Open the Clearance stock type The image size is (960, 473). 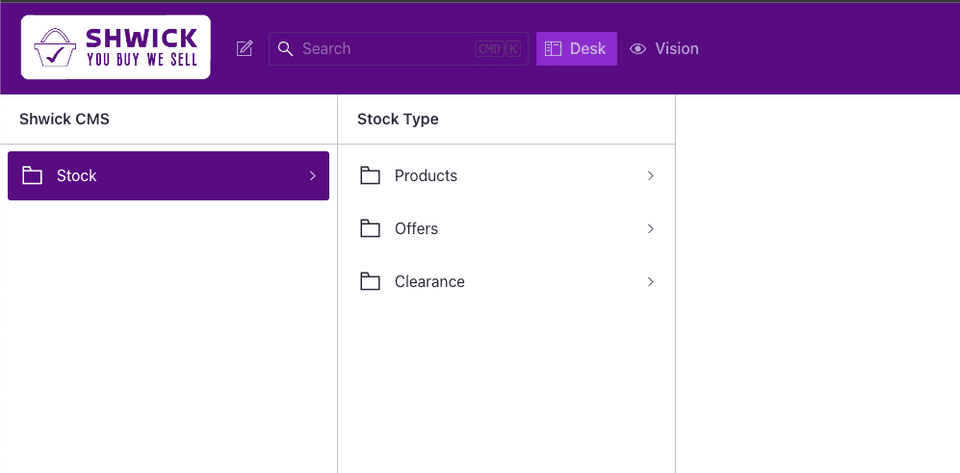tap(430, 282)
